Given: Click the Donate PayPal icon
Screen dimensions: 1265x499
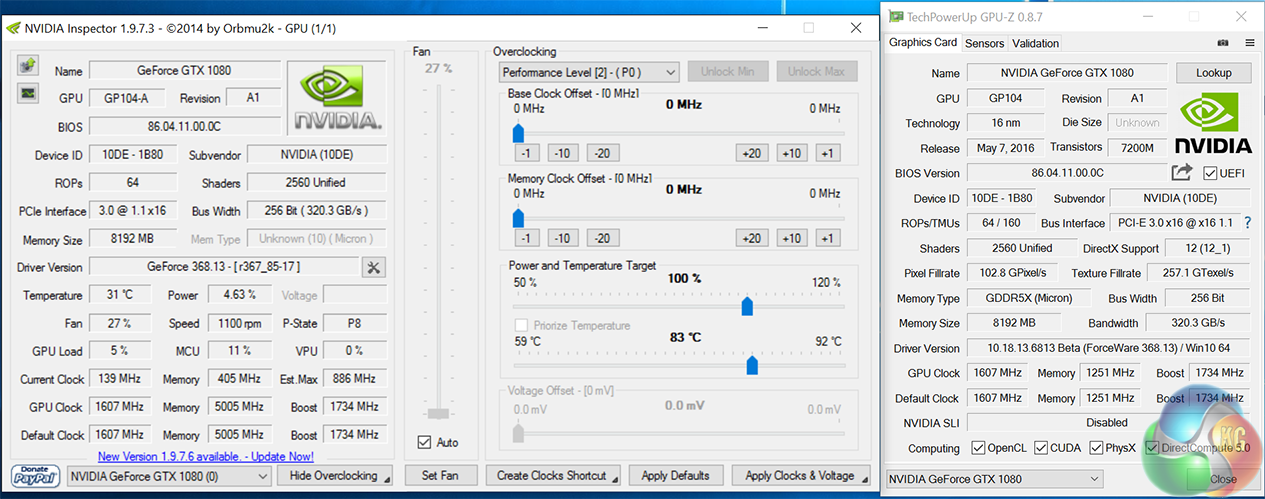Looking at the screenshot, I should pos(36,475).
